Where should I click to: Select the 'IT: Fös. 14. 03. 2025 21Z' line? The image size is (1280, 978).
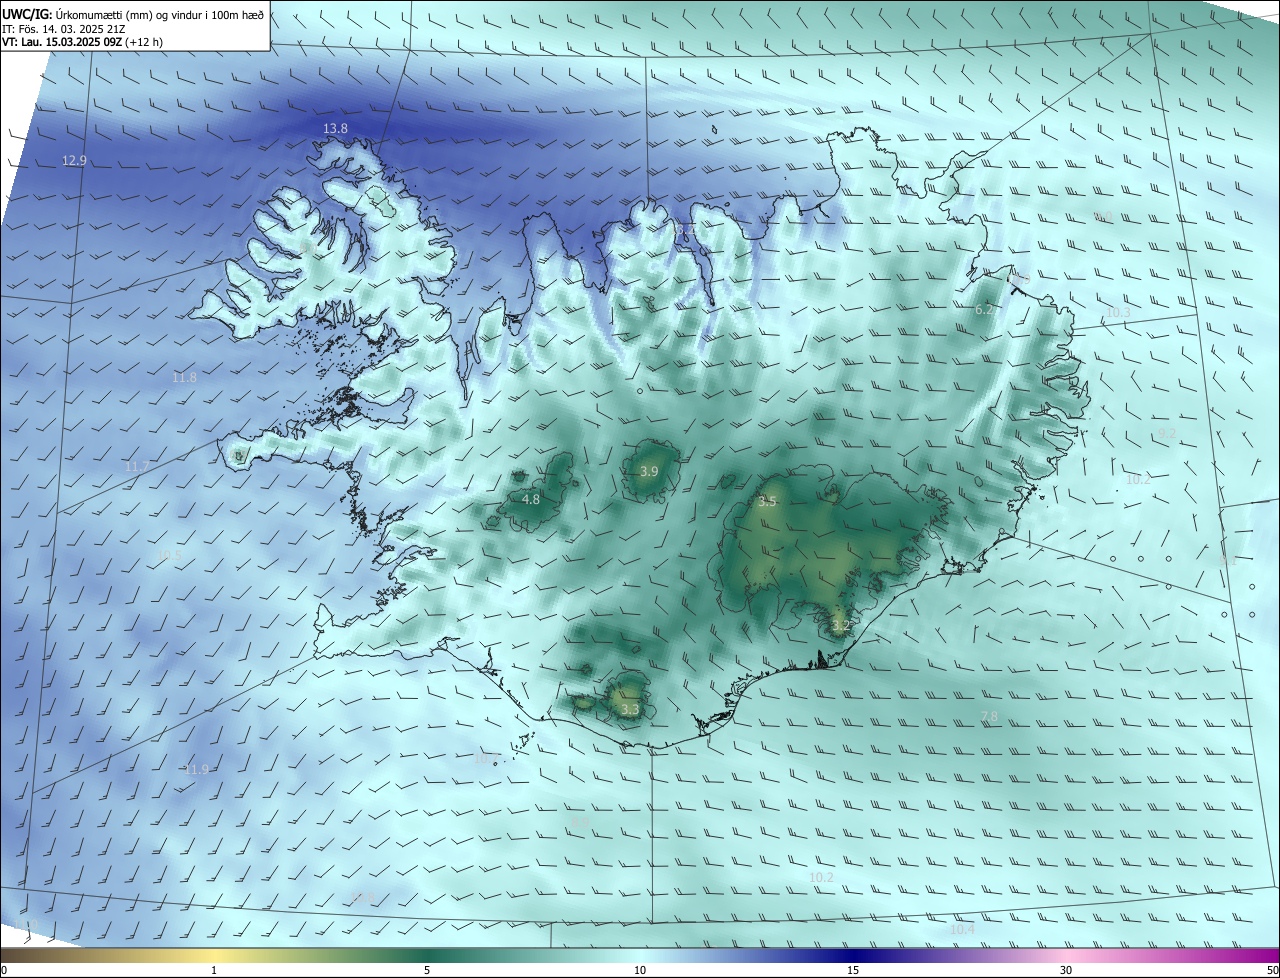(x=63, y=29)
